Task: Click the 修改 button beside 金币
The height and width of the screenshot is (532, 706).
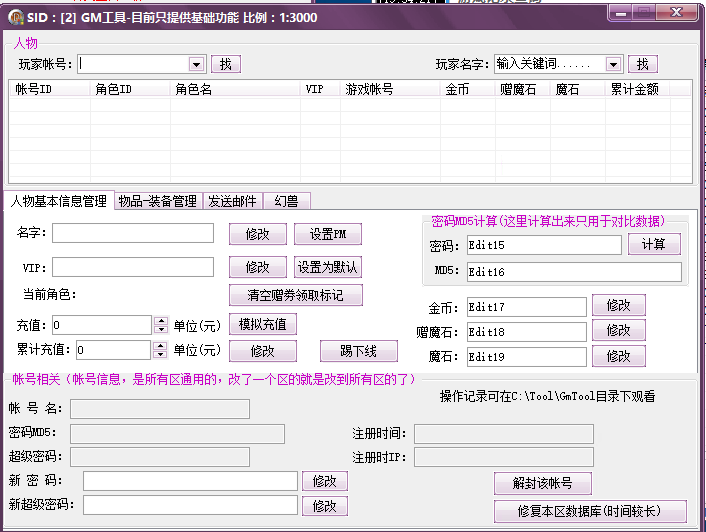Action: pos(618,305)
